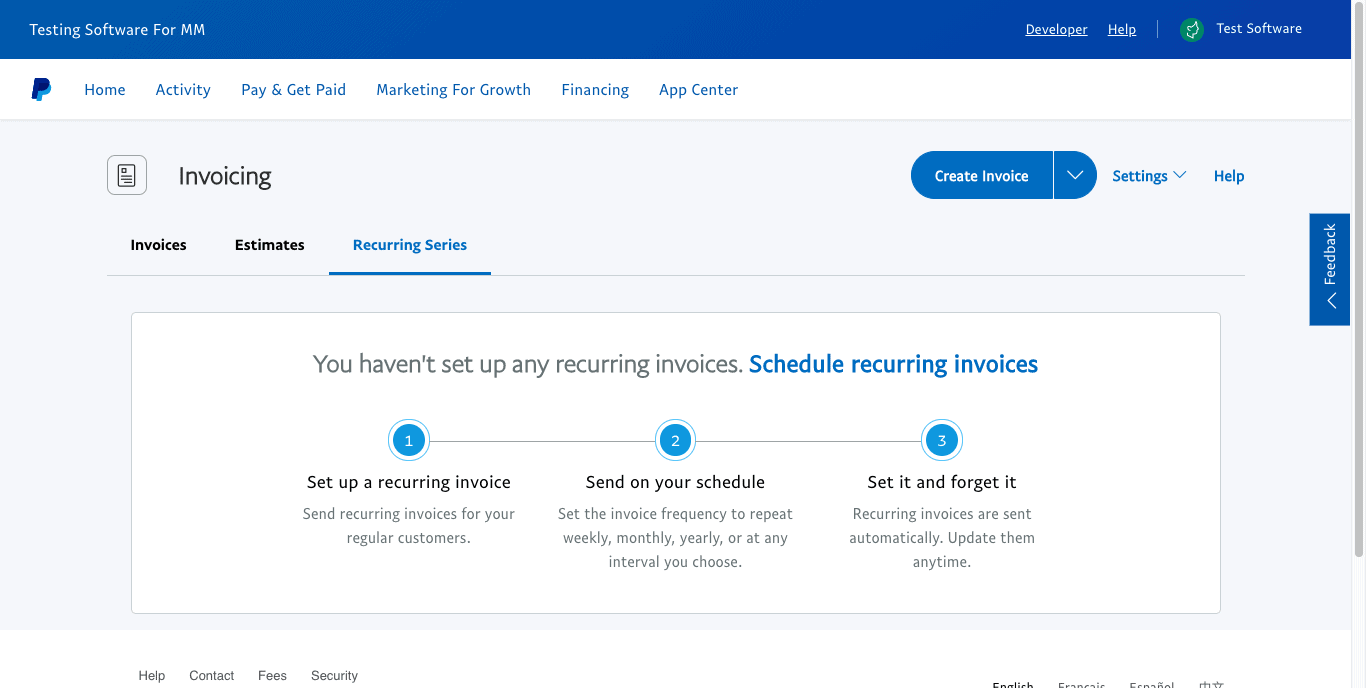Open the Create Invoice dropdown arrow
The image size is (1366, 688).
[1075, 175]
